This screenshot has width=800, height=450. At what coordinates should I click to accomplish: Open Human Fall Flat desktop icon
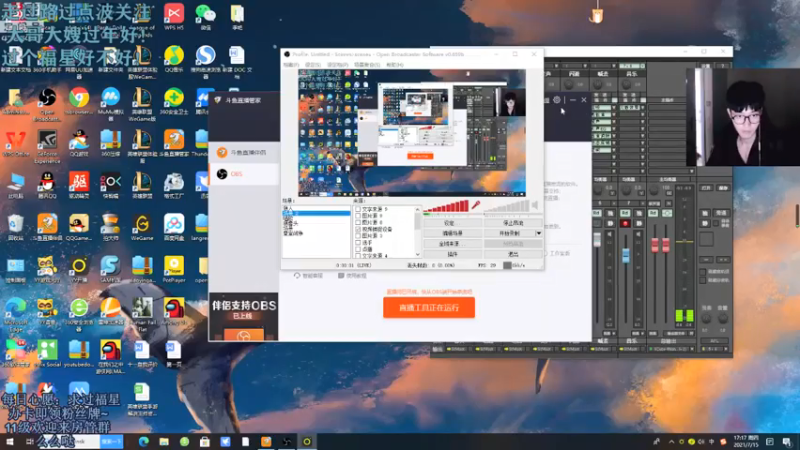pyautogui.click(x=142, y=315)
